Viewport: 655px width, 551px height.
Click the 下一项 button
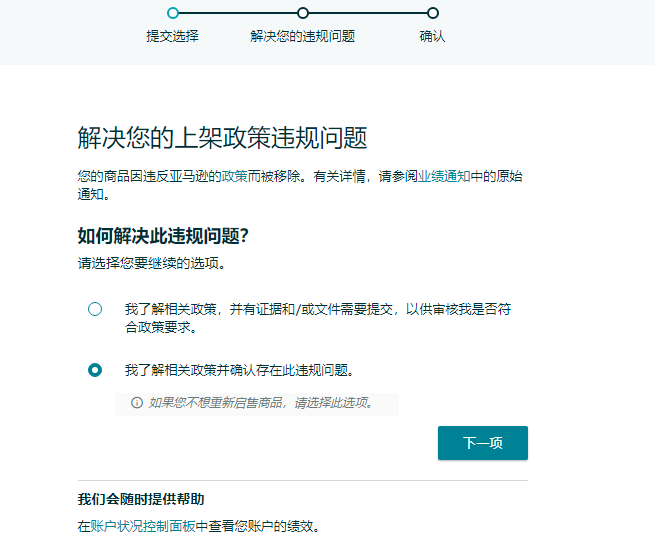point(483,443)
